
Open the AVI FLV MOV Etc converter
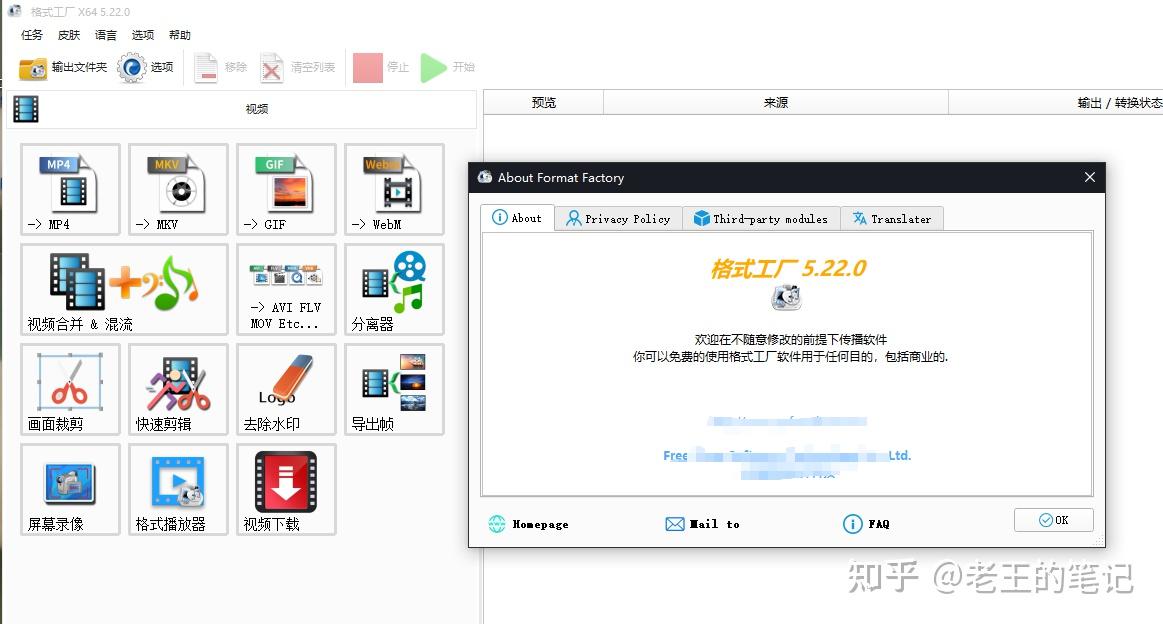(286, 289)
